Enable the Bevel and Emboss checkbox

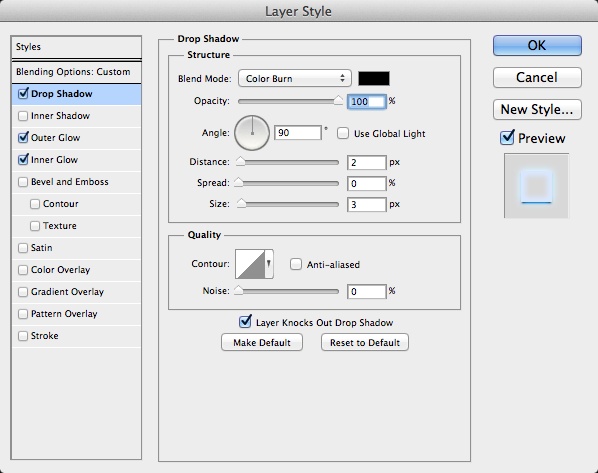(x=23, y=182)
